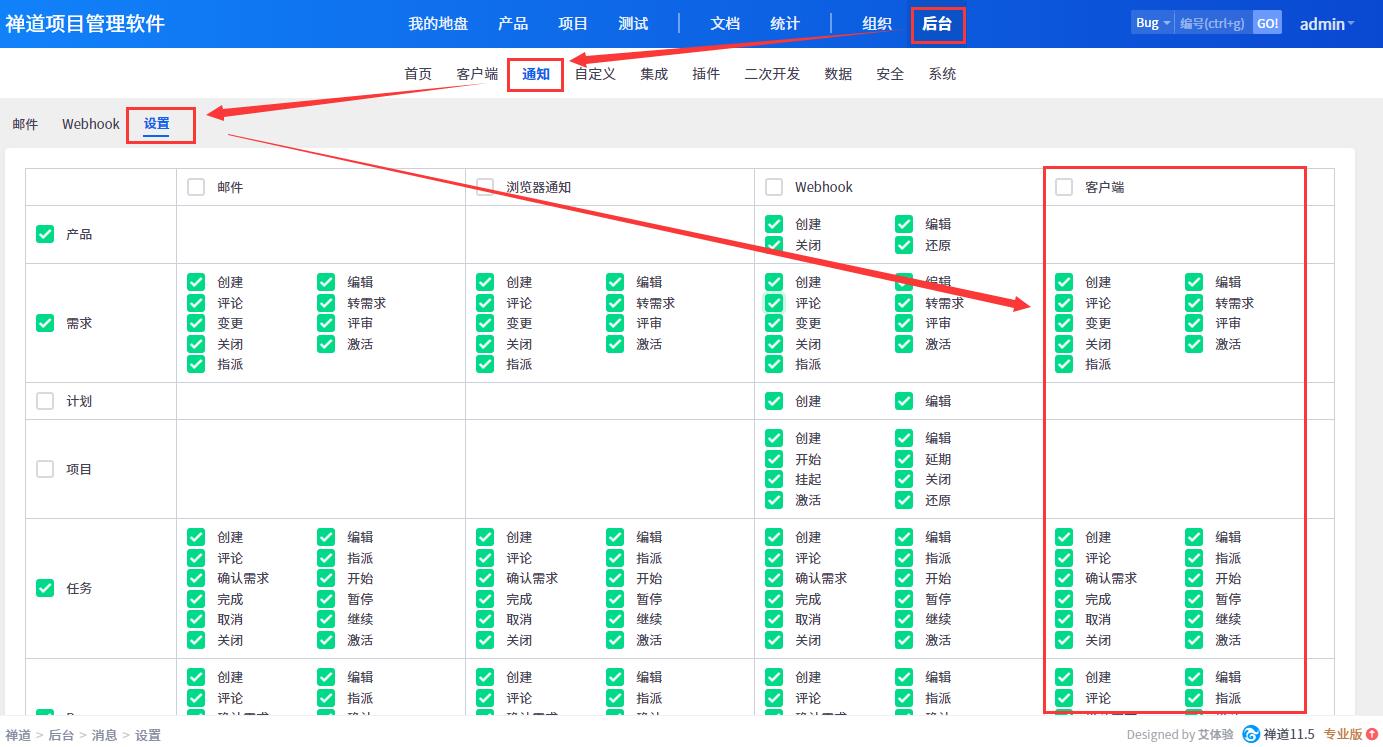
Task: Toggle the 产品 row checkbox
Action: 45,234
